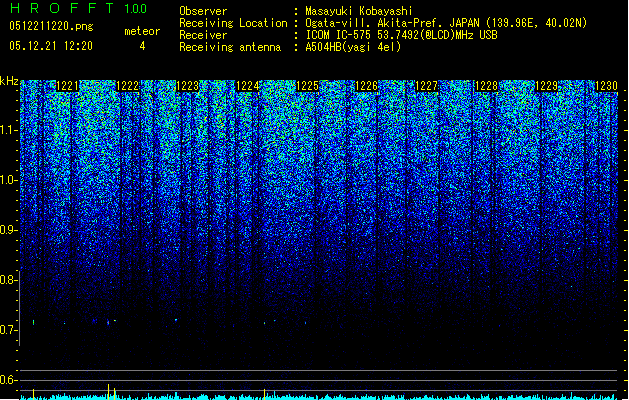Click the 'meteor' label
This screenshot has width=629, height=400.
[142, 31]
